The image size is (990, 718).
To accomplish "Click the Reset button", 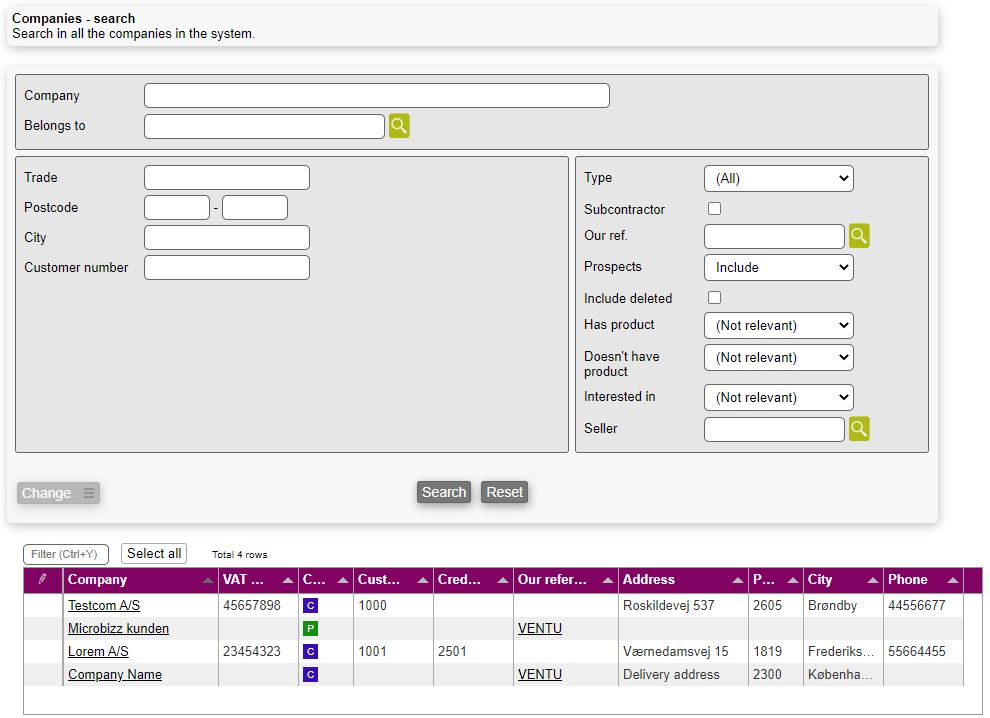I will (x=505, y=492).
